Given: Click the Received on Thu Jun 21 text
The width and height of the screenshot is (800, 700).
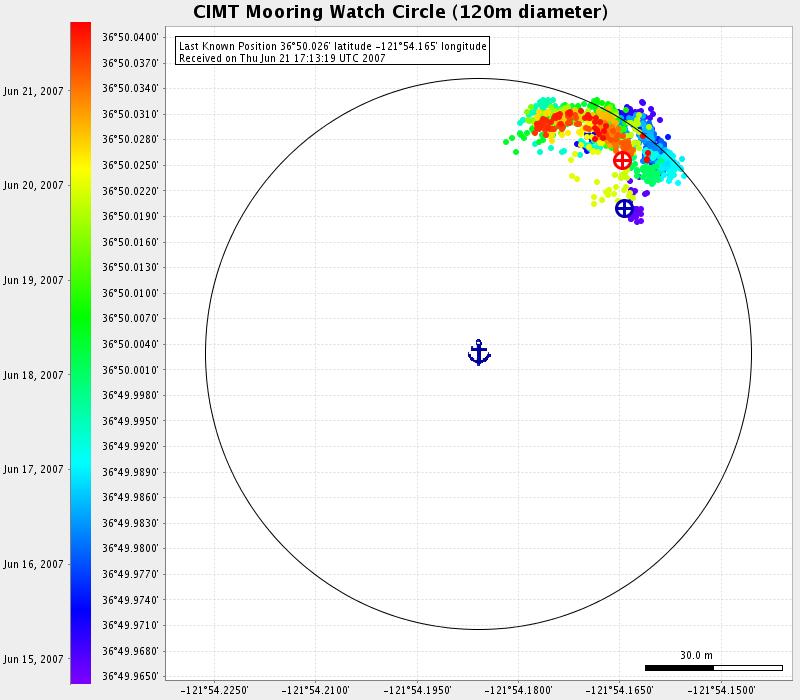Looking at the screenshot, I should [x=281, y=58].
